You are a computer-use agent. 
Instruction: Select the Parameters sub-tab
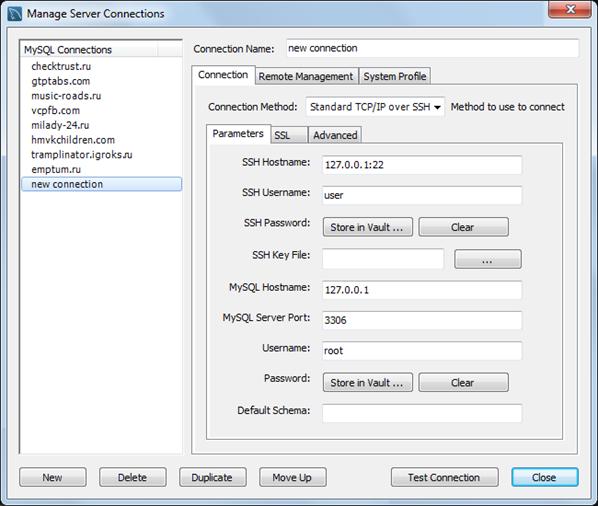click(238, 134)
